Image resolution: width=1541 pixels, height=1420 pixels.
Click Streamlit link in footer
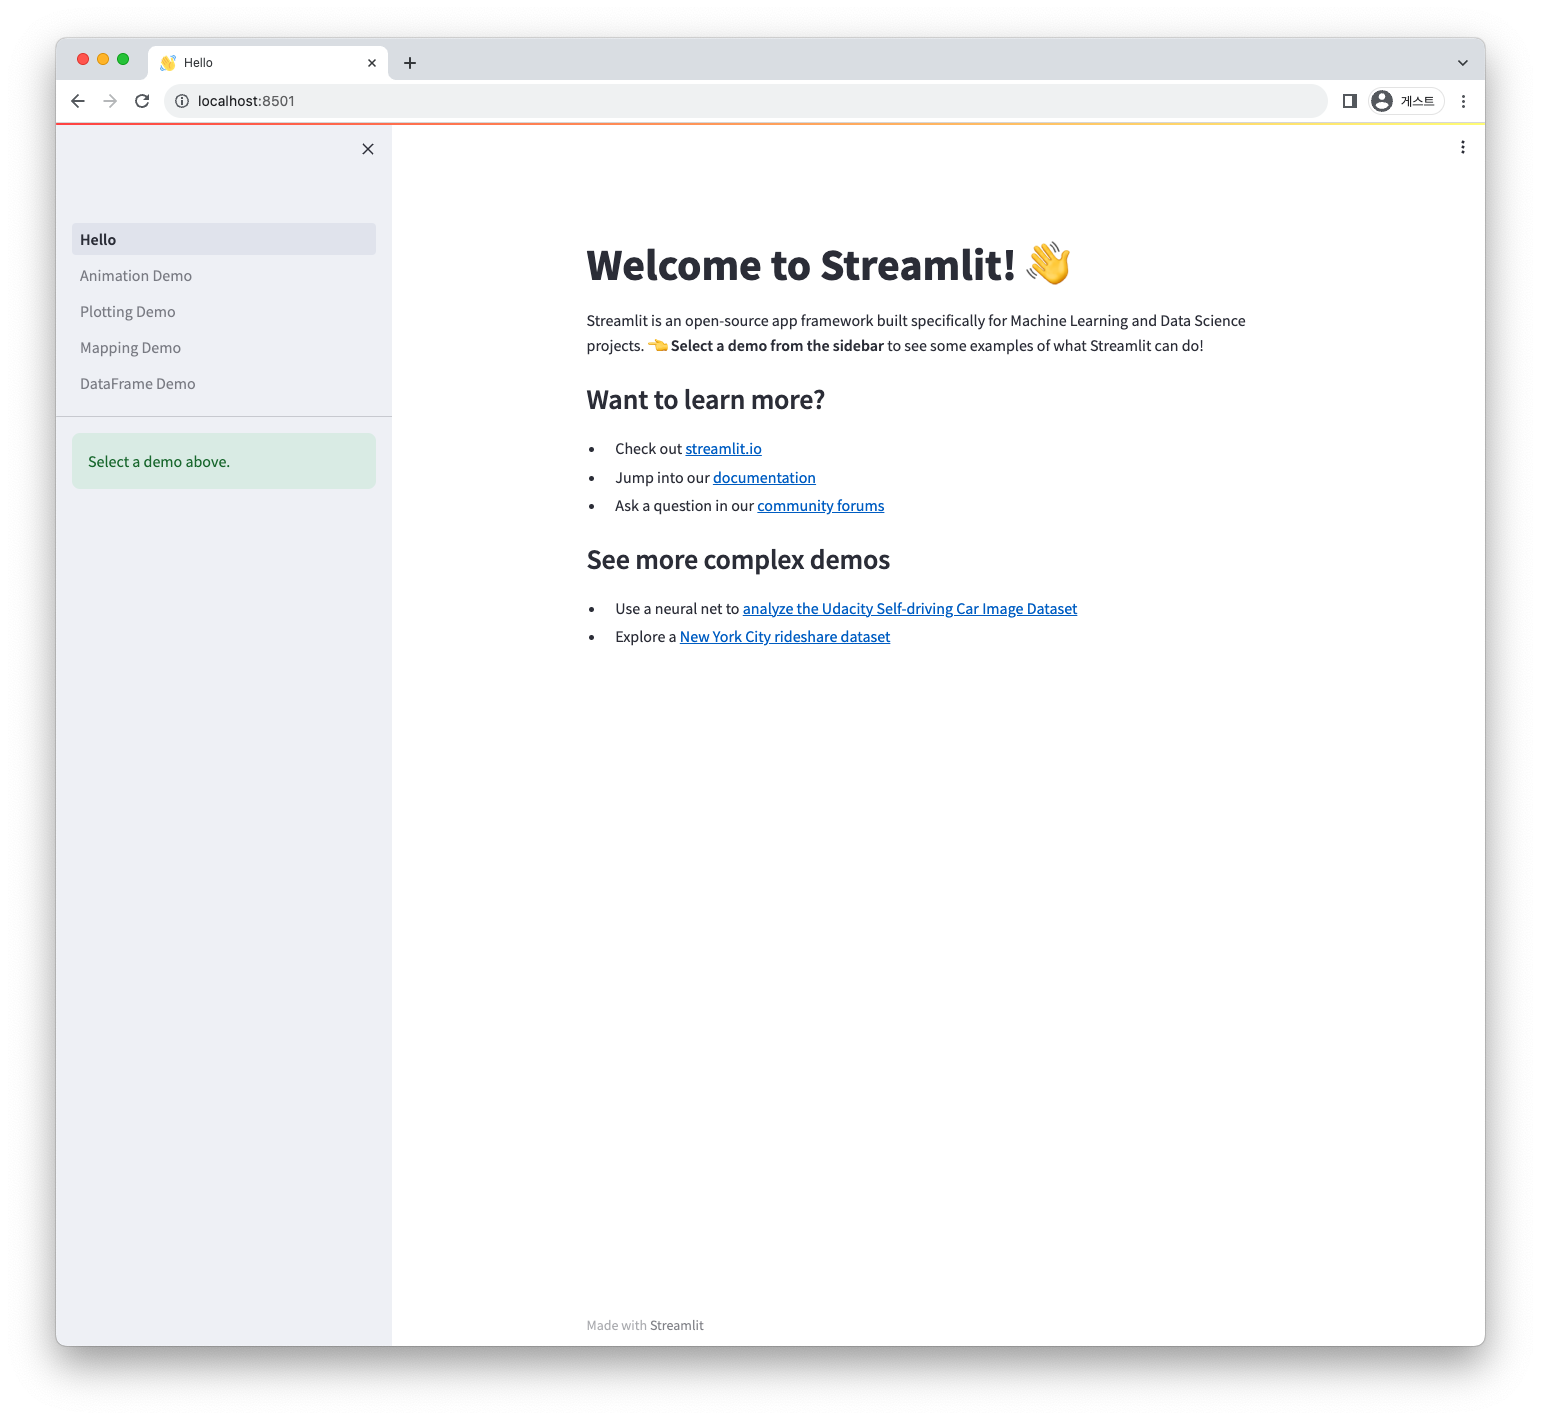(677, 1325)
